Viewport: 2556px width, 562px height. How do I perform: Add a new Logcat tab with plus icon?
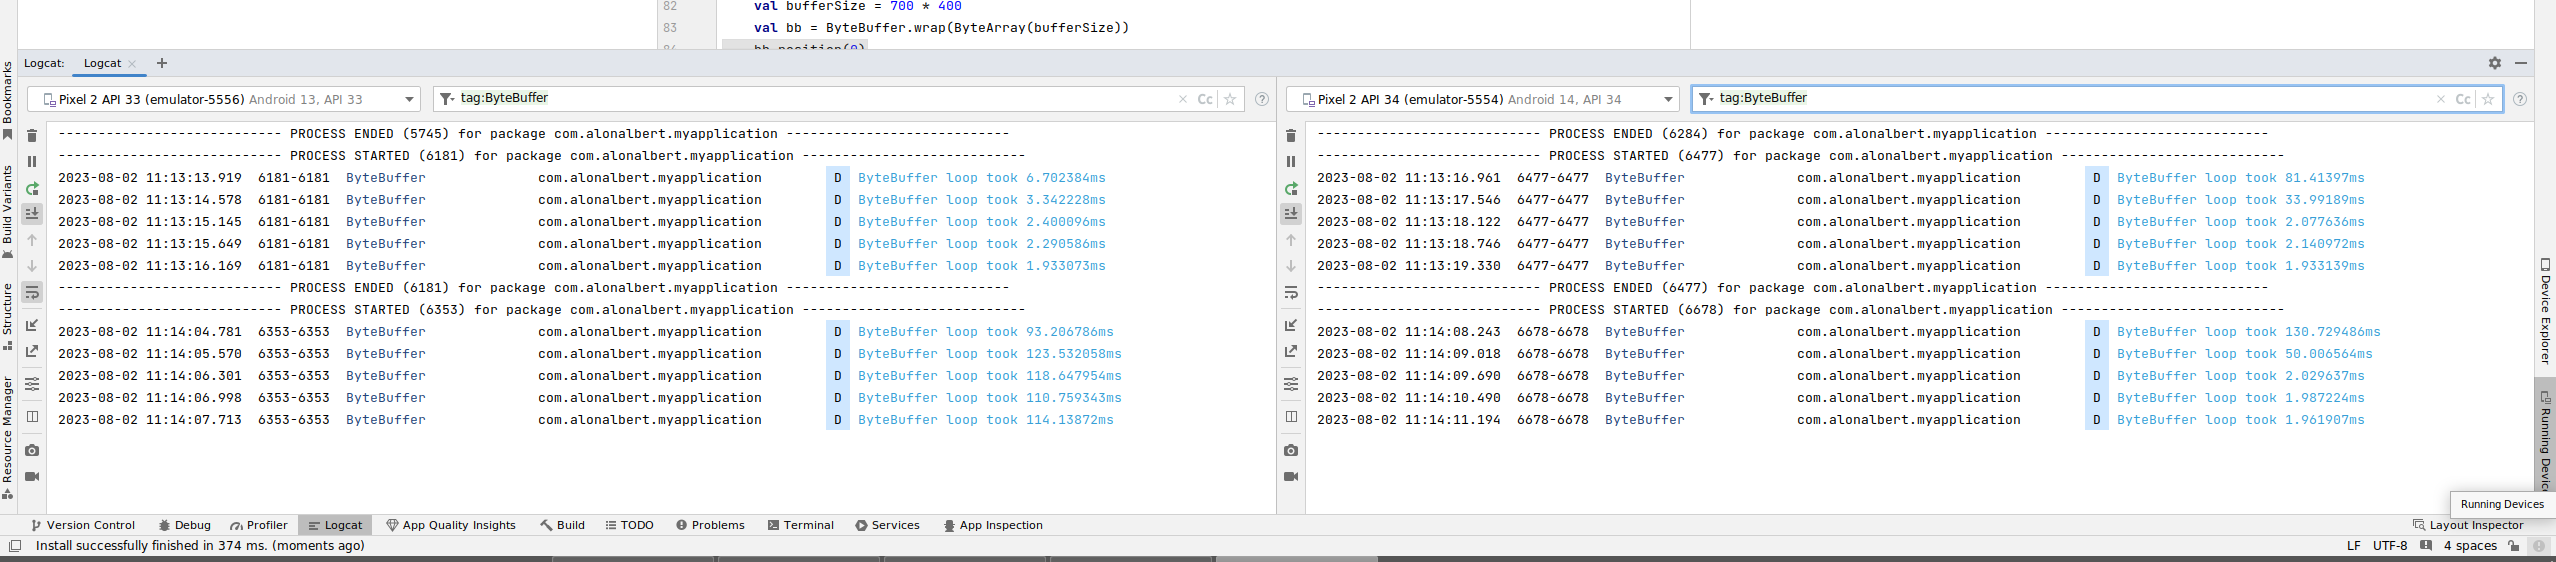(x=162, y=63)
